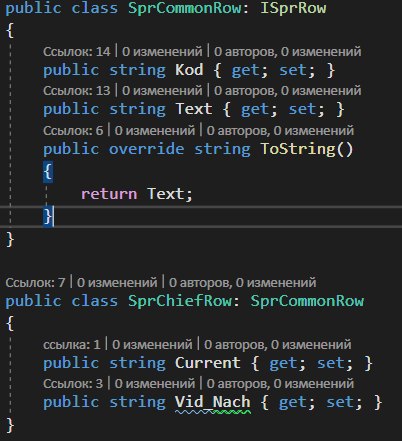This screenshot has width=402, height=441.
Task: Click the Current property name
Action: click(208, 363)
